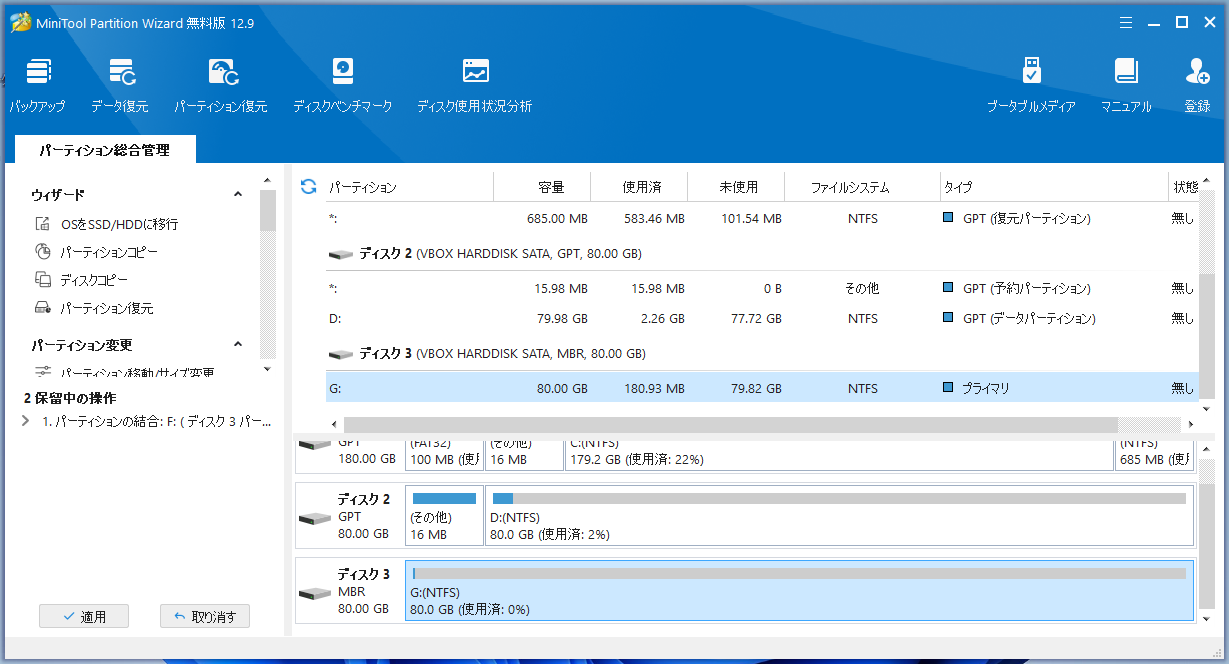Select the D: partition row
Viewport: 1229px width, 664px height.
coord(762,318)
